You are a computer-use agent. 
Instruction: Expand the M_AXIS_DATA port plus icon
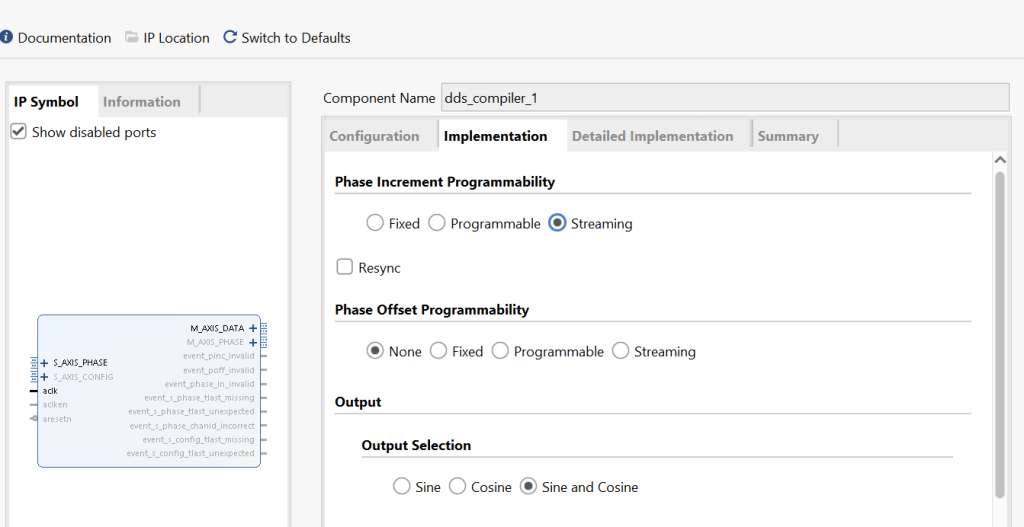tap(253, 328)
